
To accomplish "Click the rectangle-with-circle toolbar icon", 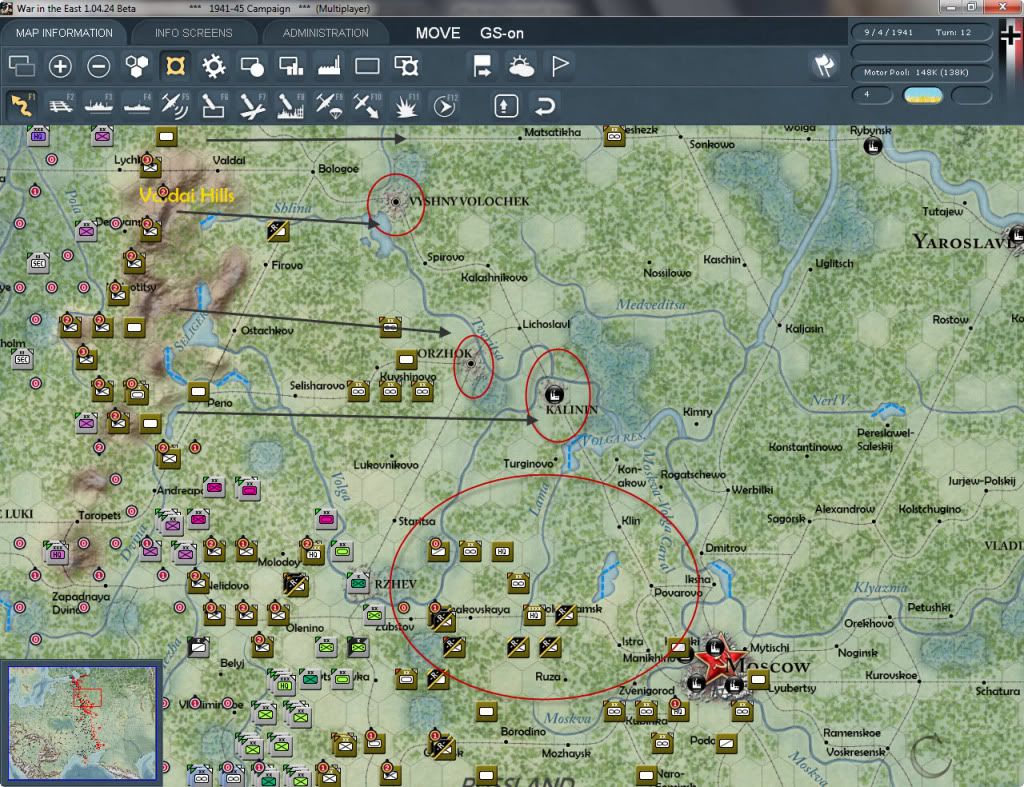I will pos(252,66).
